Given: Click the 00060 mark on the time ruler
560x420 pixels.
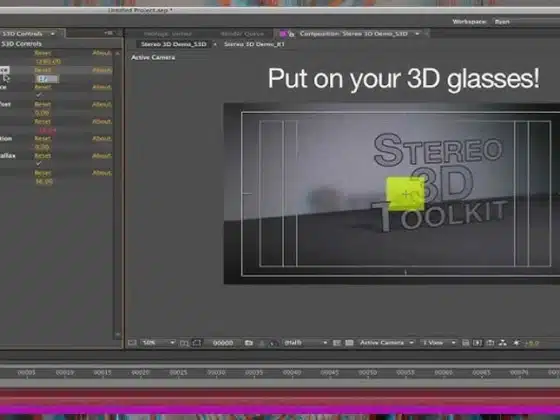Looking at the screenshot, I should click(x=443, y=372).
